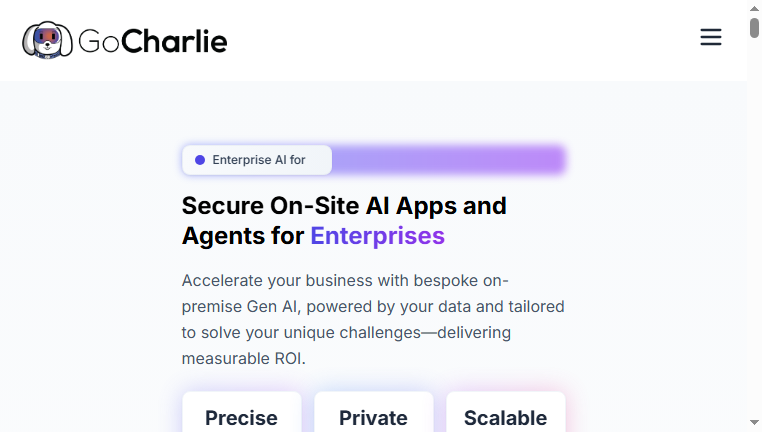This screenshot has height=432, width=762.
Task: Click the blurred purple gradient bar
Action: pos(448,159)
